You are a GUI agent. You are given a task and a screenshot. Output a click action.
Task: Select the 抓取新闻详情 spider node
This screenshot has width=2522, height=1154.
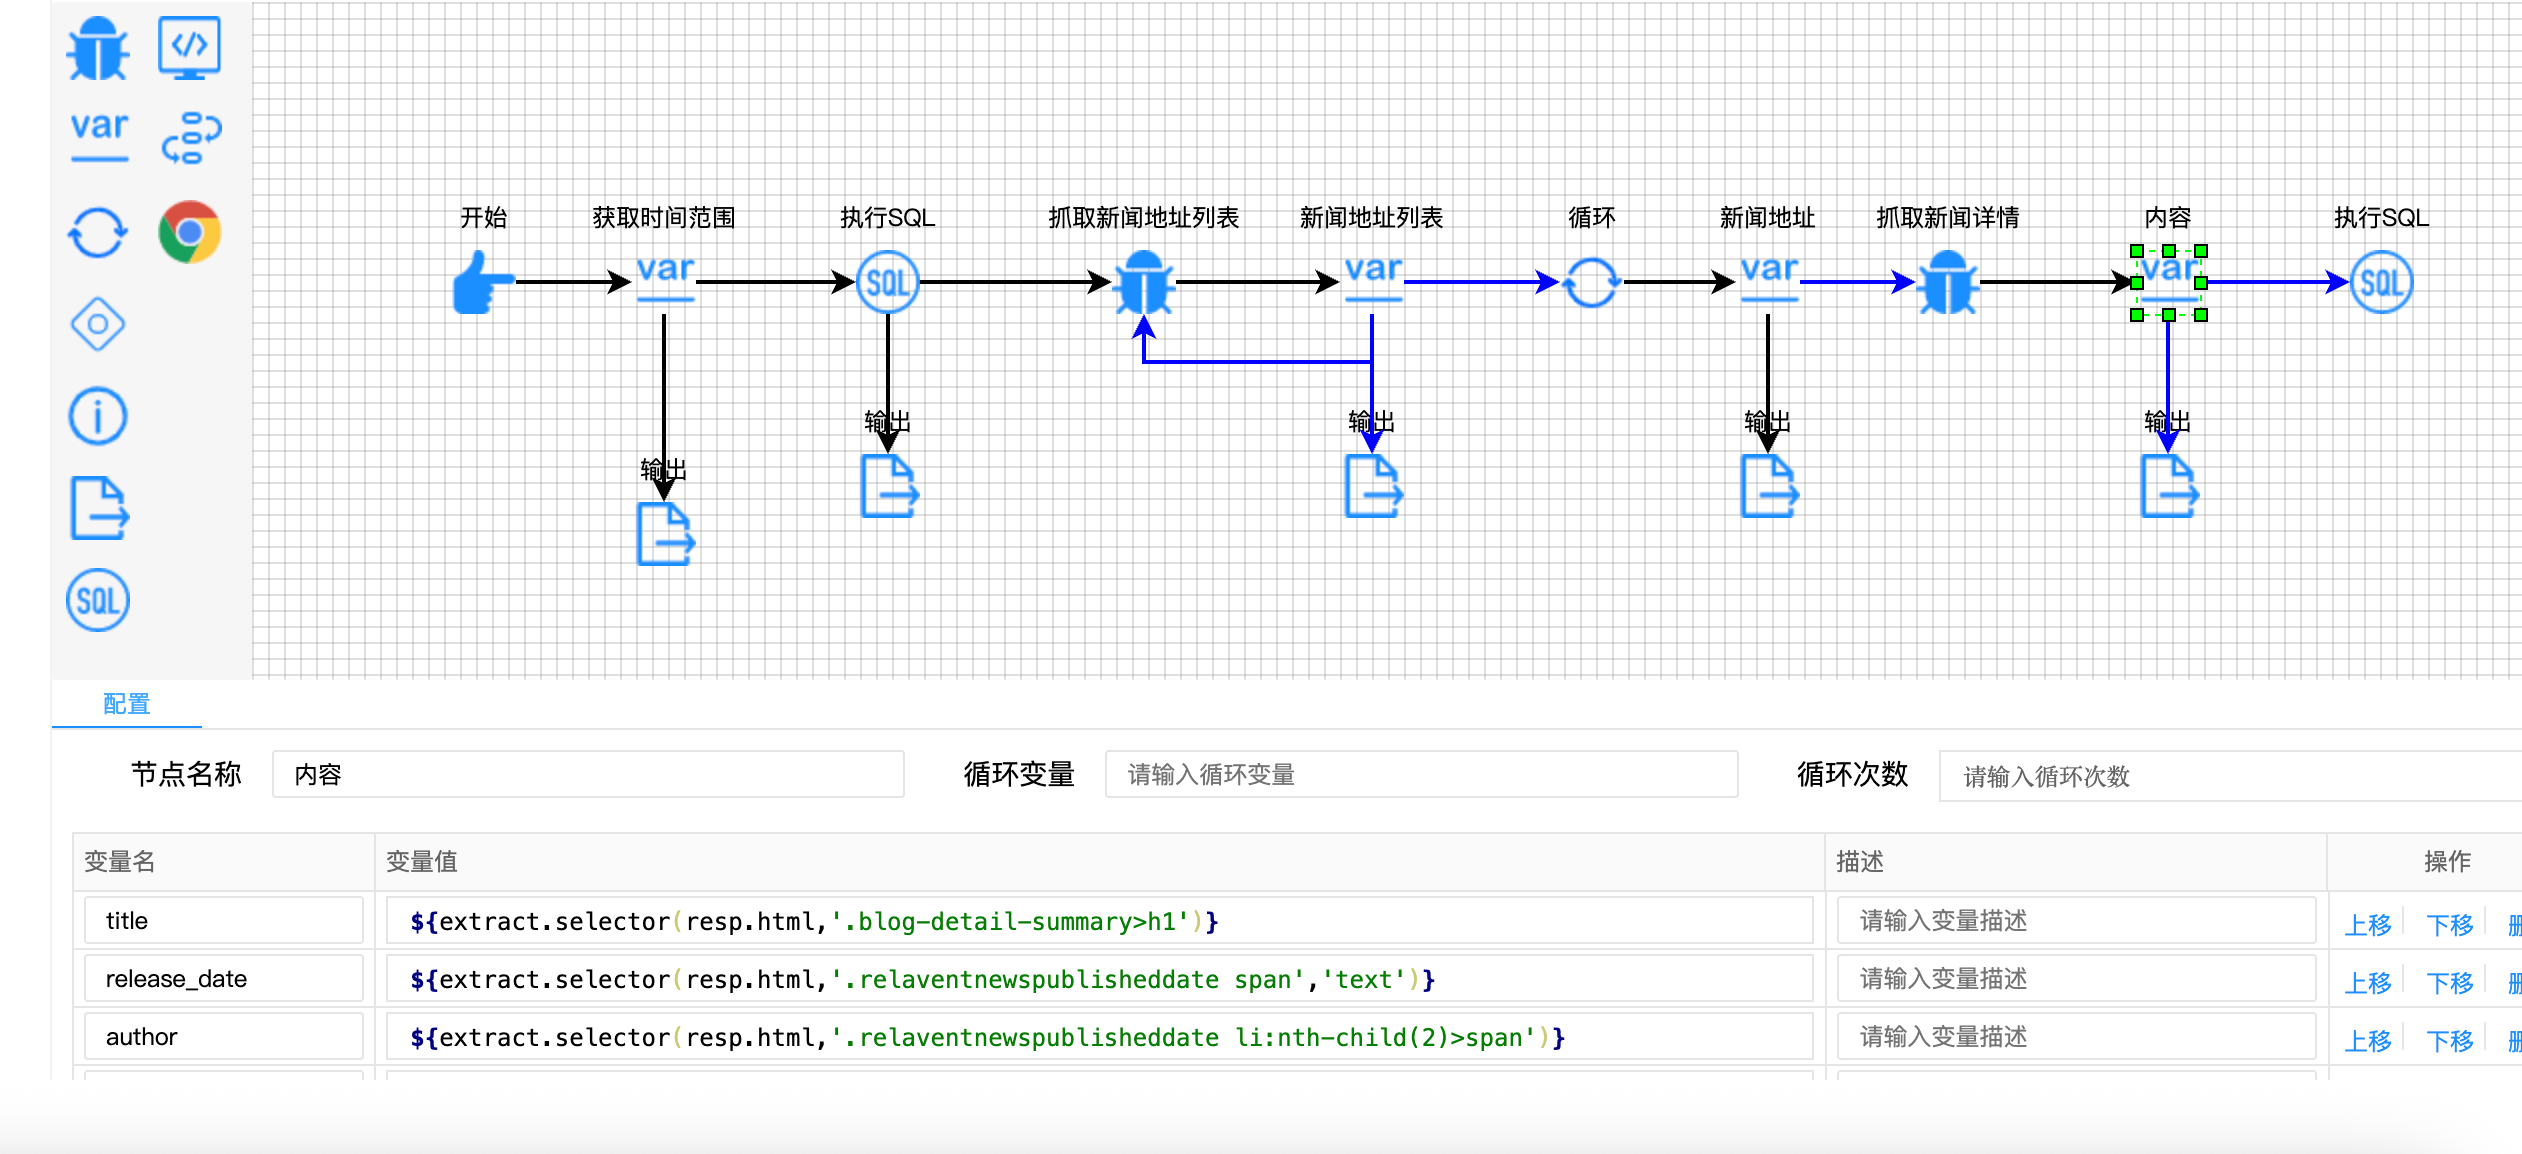pos(1947,283)
